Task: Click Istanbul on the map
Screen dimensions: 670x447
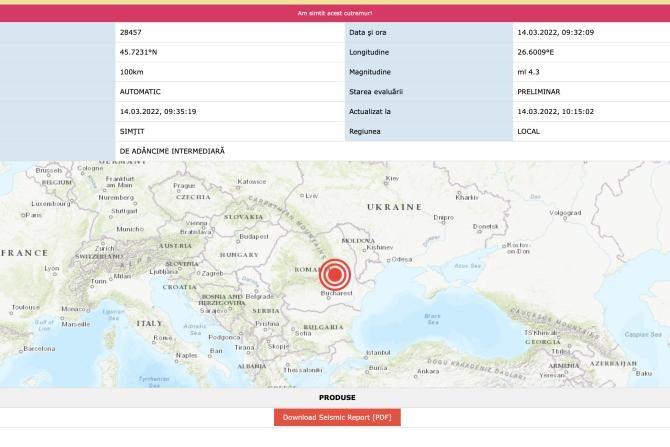Action: (x=378, y=353)
